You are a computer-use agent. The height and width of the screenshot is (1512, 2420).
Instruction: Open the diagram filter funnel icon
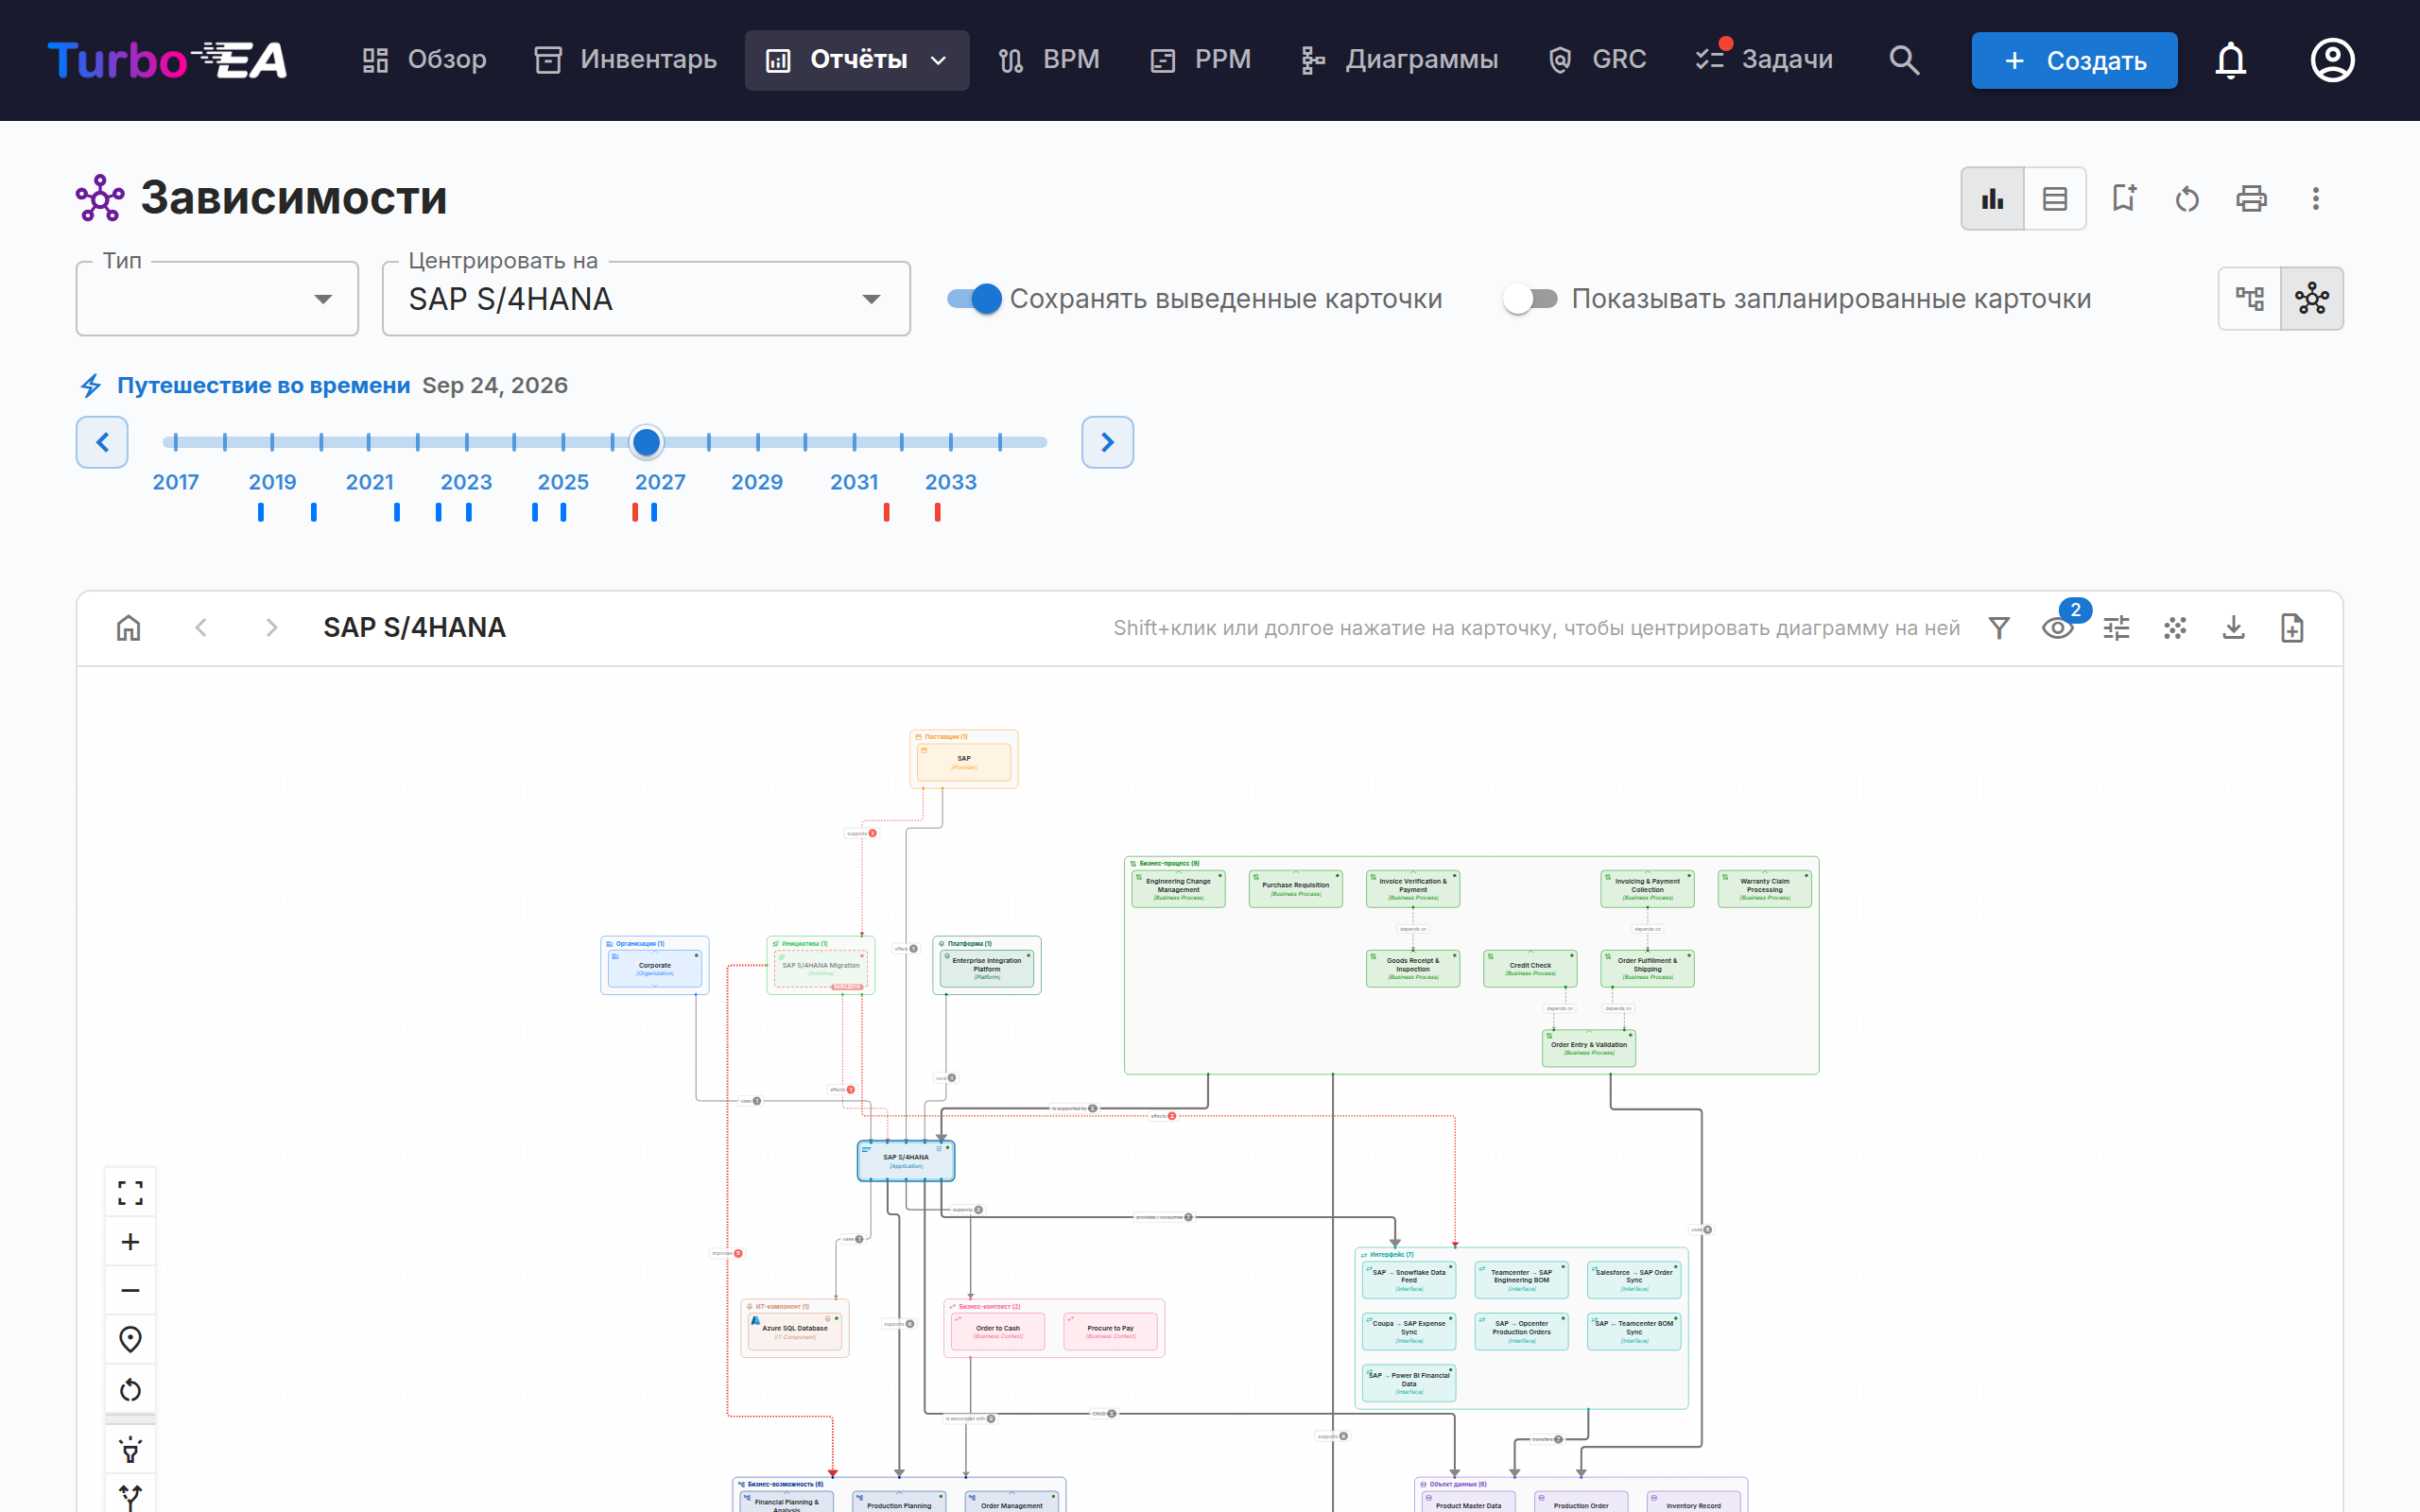(1999, 628)
